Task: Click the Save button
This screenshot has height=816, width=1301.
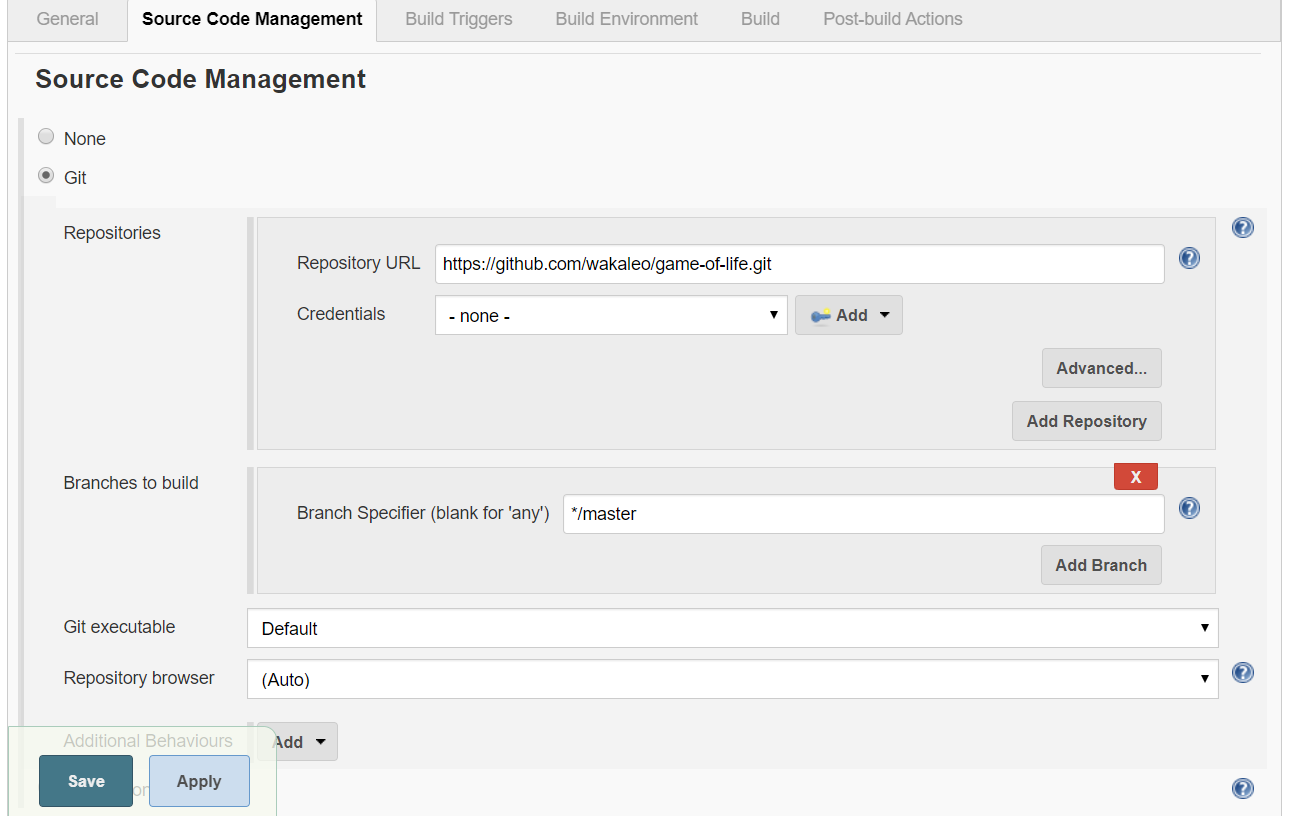Action: point(86,781)
